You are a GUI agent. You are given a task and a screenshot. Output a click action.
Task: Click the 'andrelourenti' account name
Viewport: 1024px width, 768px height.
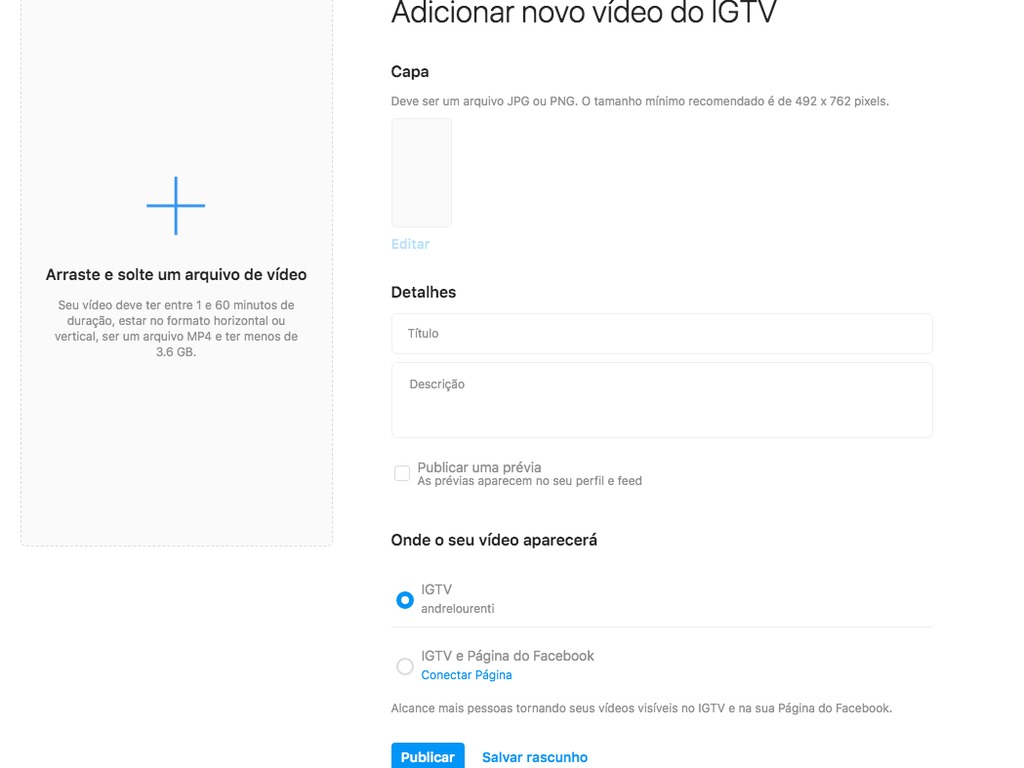tap(458, 609)
